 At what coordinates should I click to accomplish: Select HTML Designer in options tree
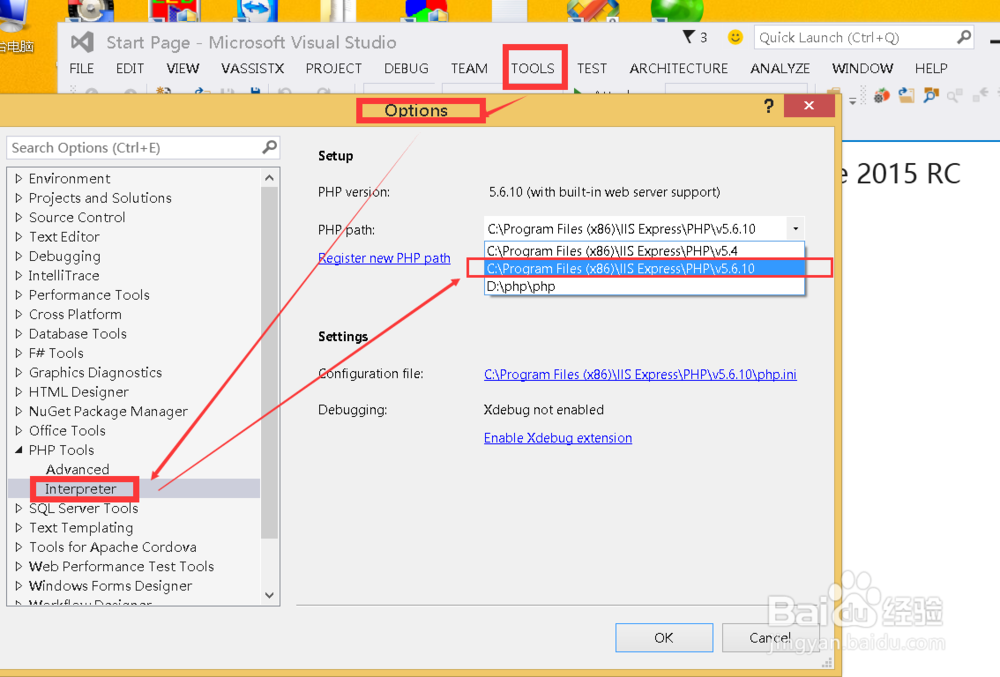(x=79, y=392)
